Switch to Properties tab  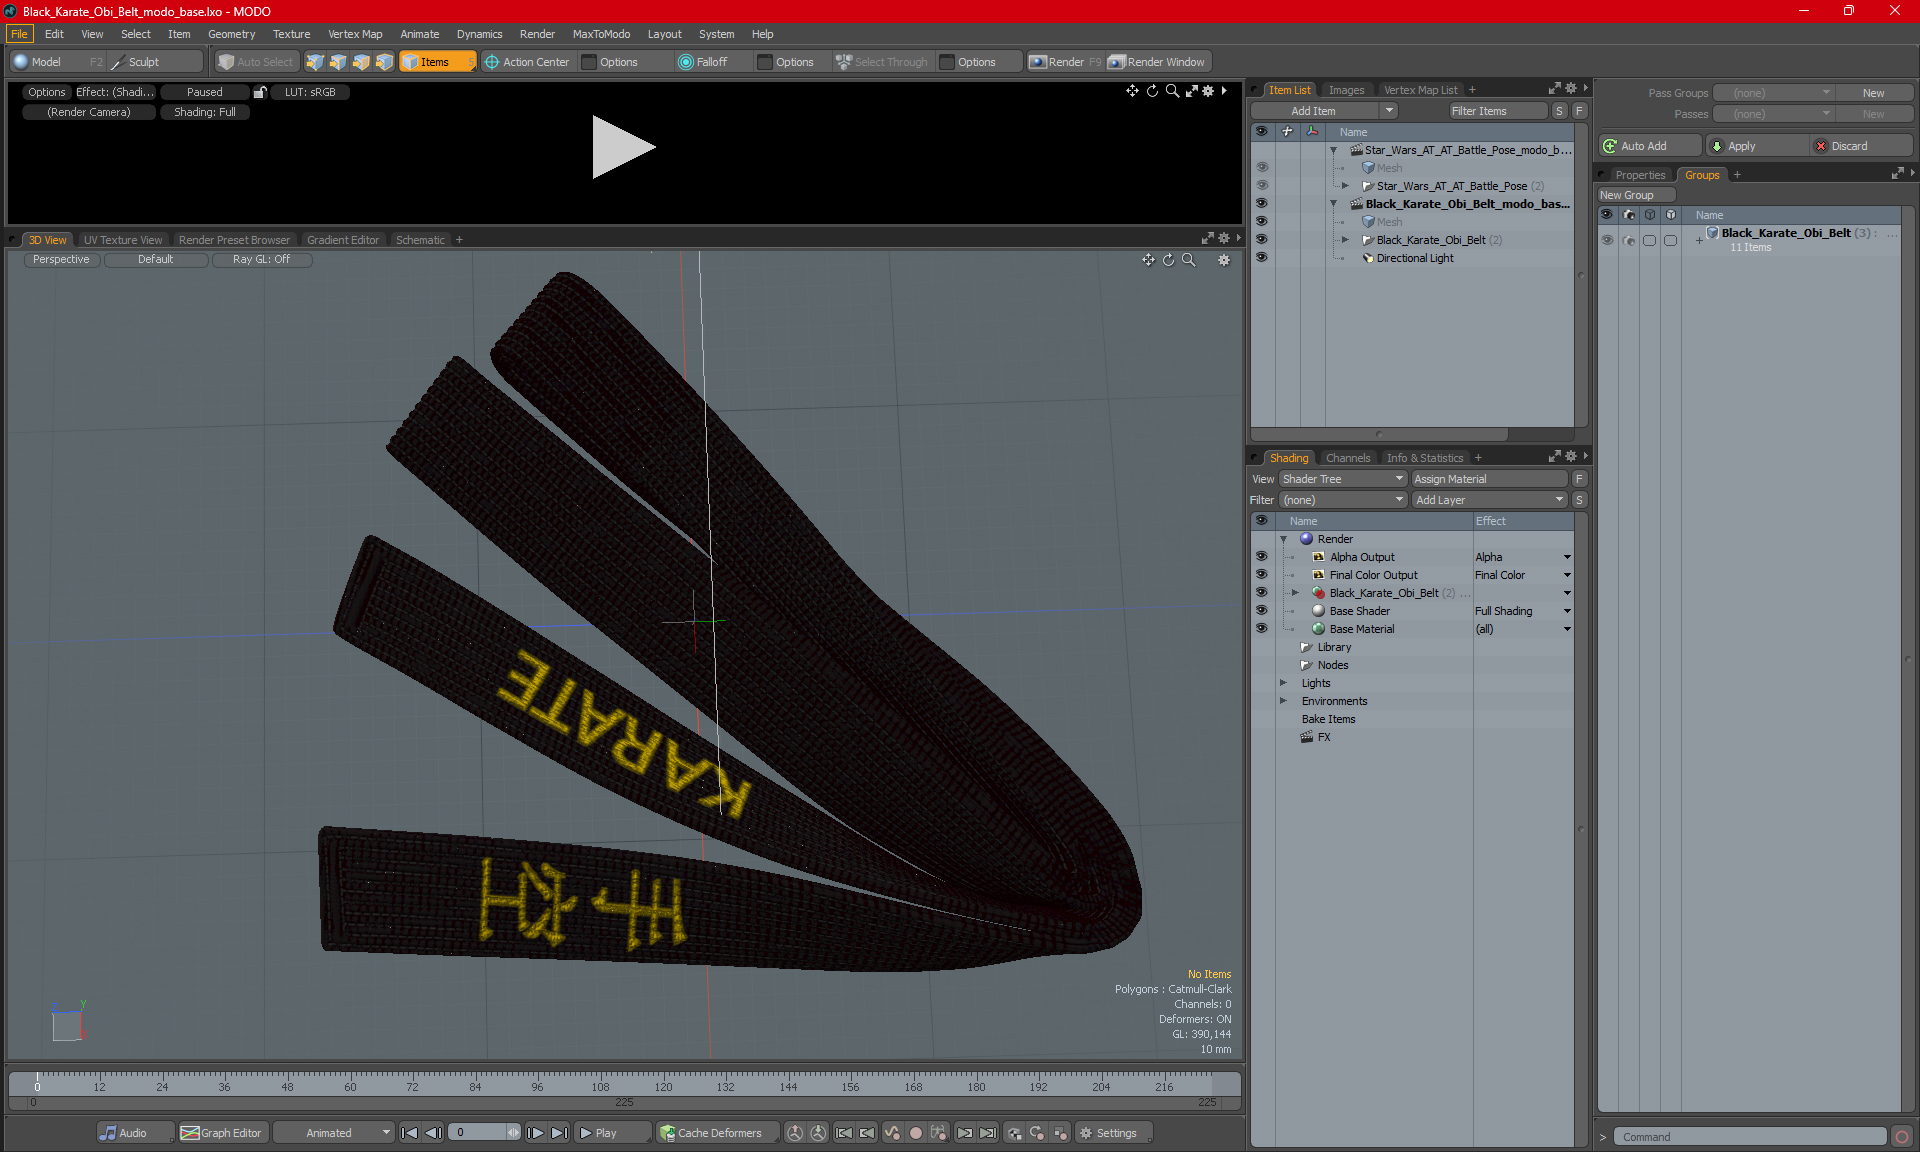click(x=1640, y=175)
